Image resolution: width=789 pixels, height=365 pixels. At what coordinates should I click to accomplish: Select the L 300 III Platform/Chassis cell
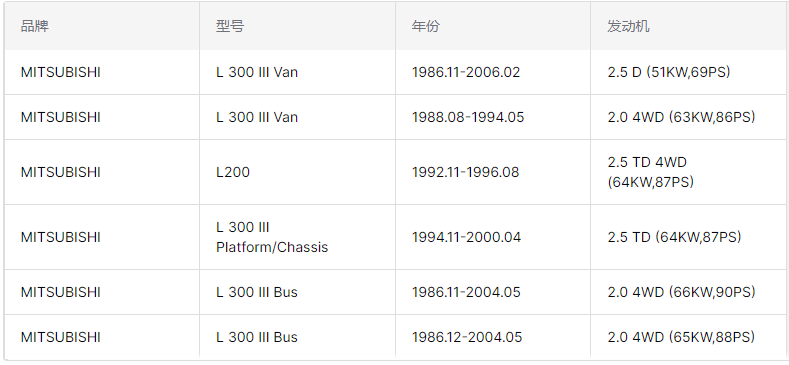(x=272, y=237)
